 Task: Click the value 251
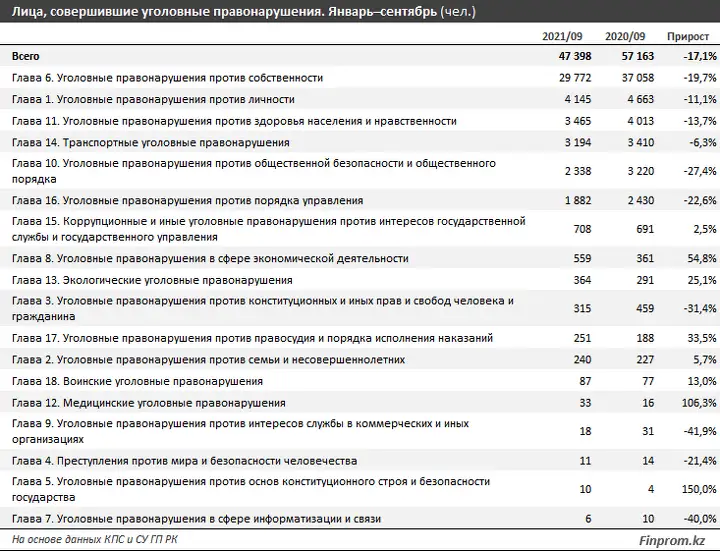pos(582,338)
